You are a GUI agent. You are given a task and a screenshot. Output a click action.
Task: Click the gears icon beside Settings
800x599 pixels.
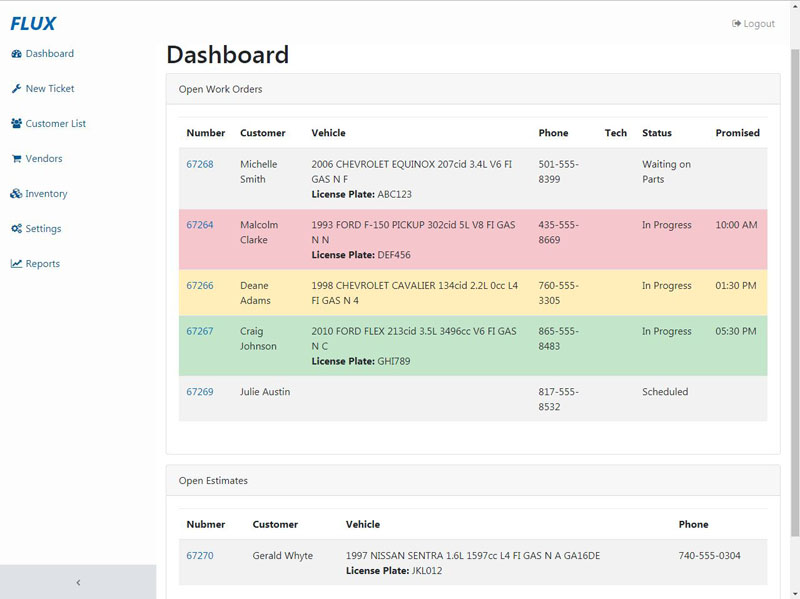[16, 229]
